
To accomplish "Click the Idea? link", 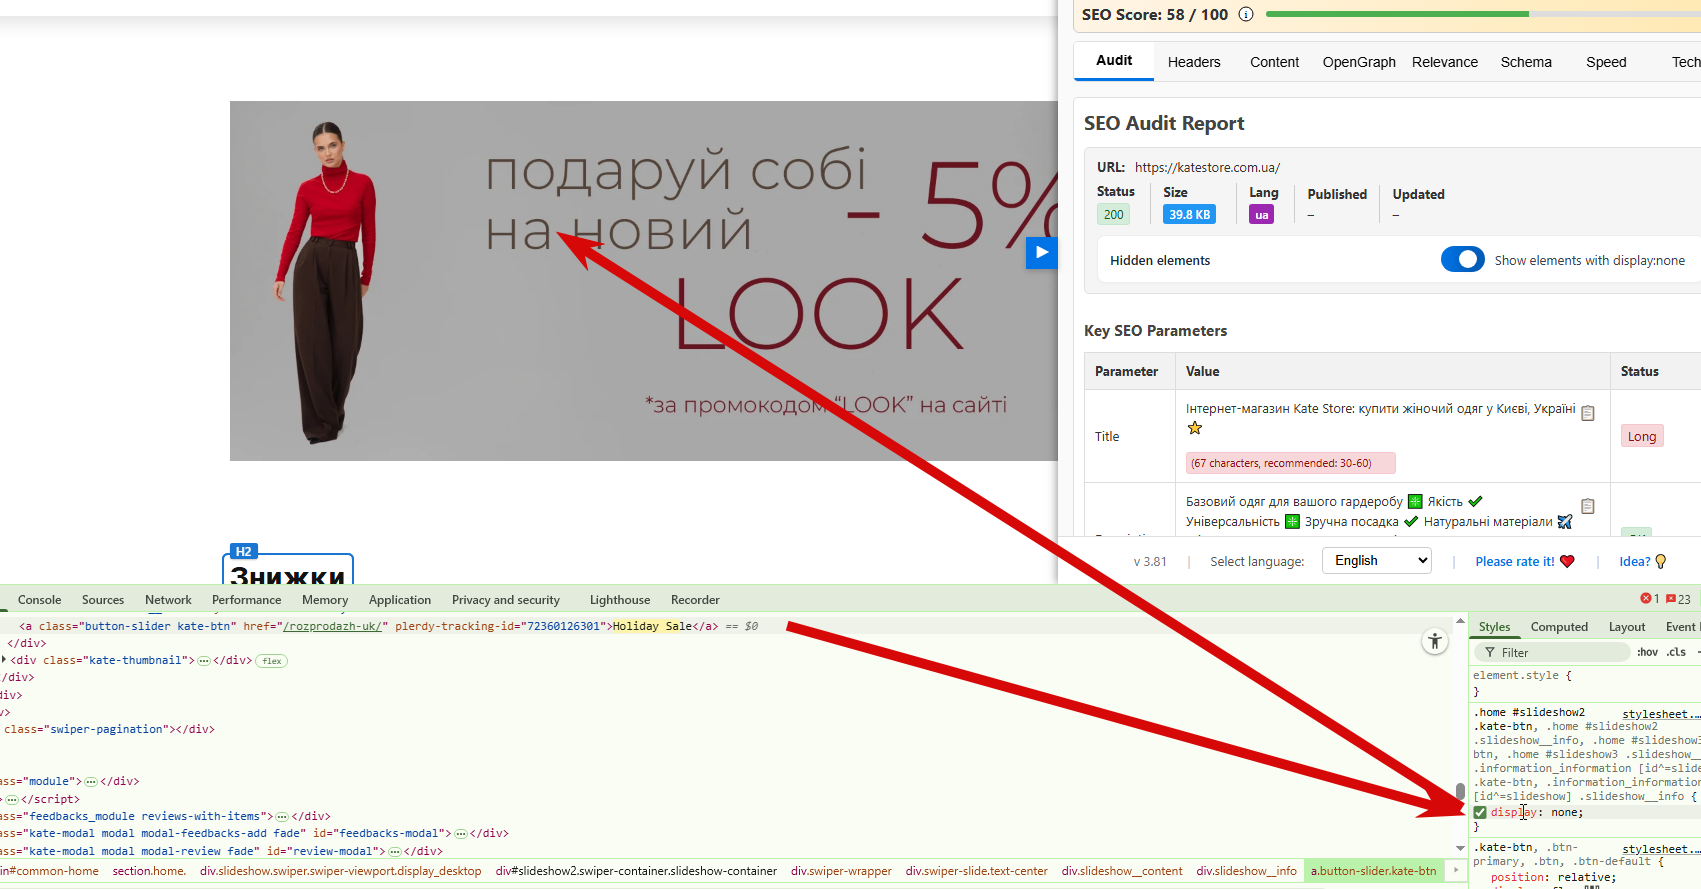I will point(1635,561).
